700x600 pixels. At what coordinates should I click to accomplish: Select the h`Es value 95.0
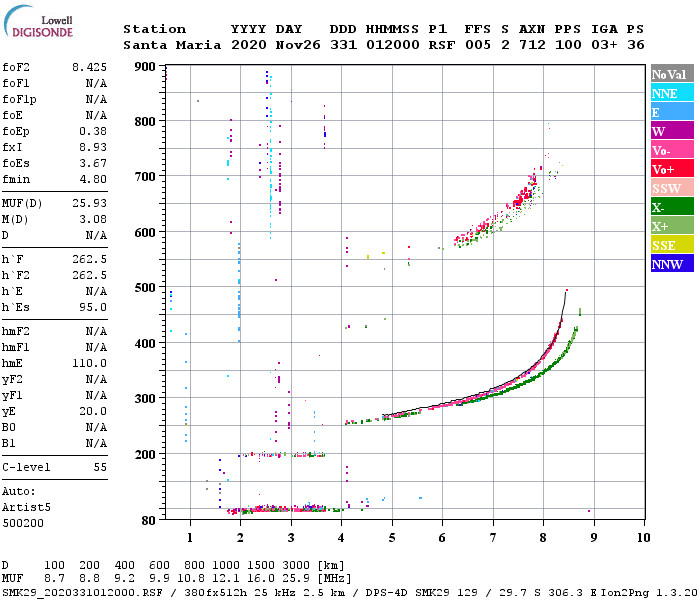[x=93, y=308]
